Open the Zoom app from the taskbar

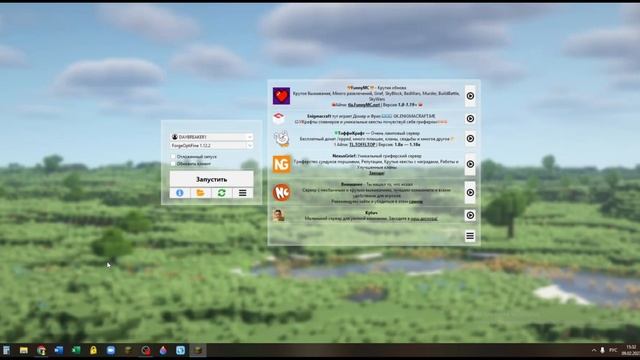(111, 350)
